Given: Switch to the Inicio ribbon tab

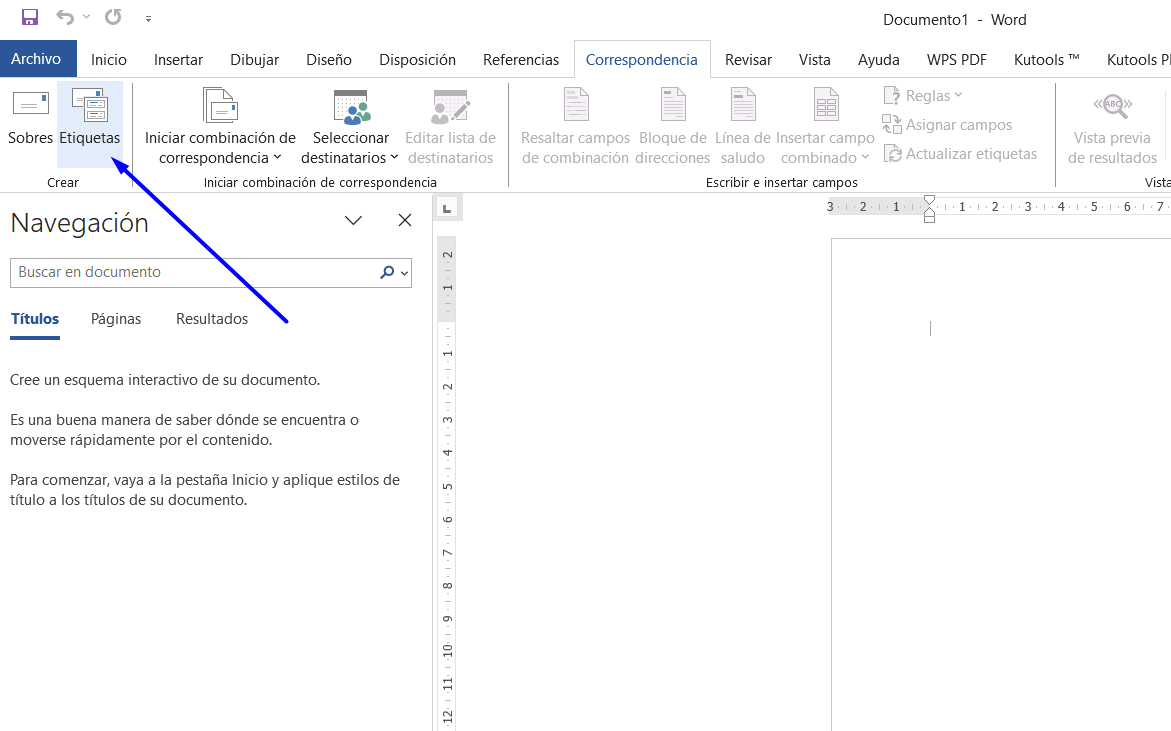Looking at the screenshot, I should tap(109, 60).
